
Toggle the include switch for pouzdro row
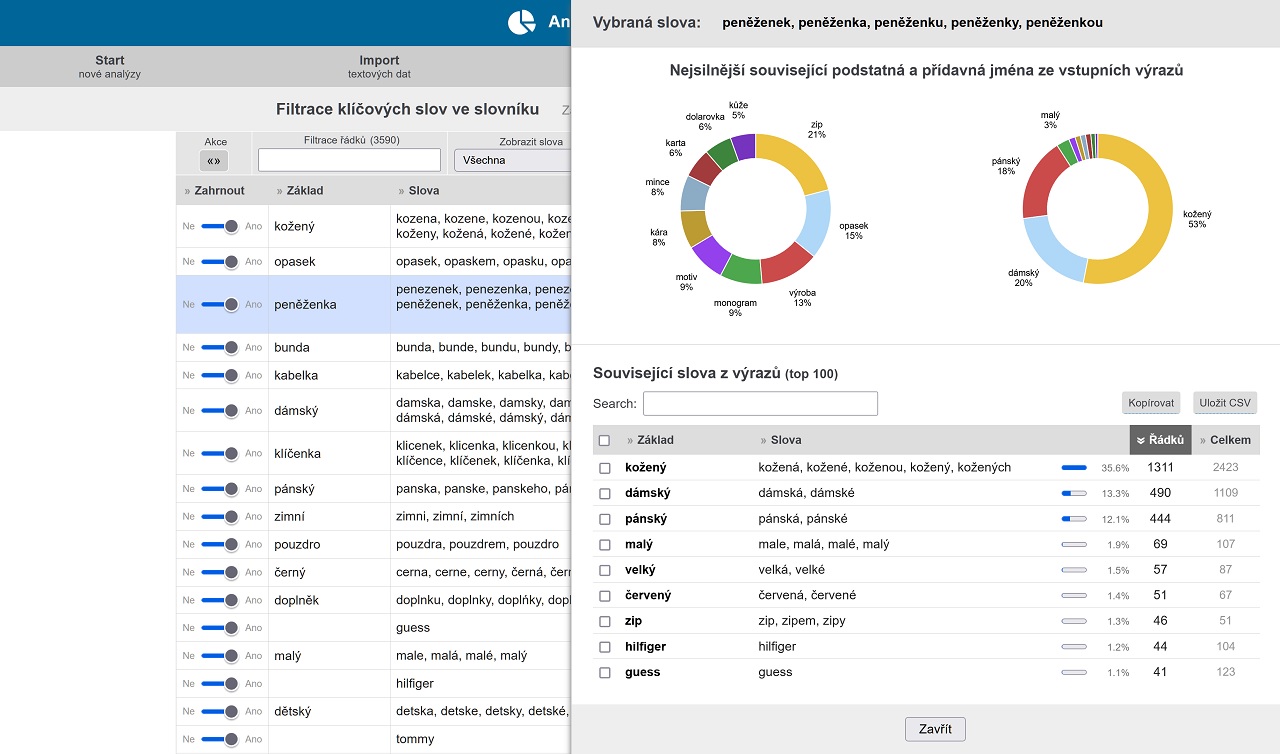coord(220,544)
